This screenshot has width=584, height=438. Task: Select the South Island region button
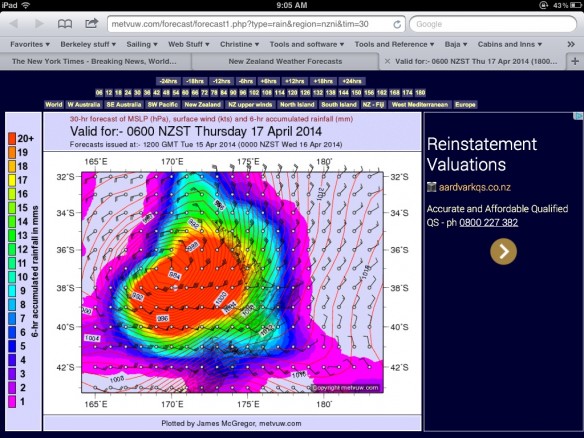click(x=339, y=105)
